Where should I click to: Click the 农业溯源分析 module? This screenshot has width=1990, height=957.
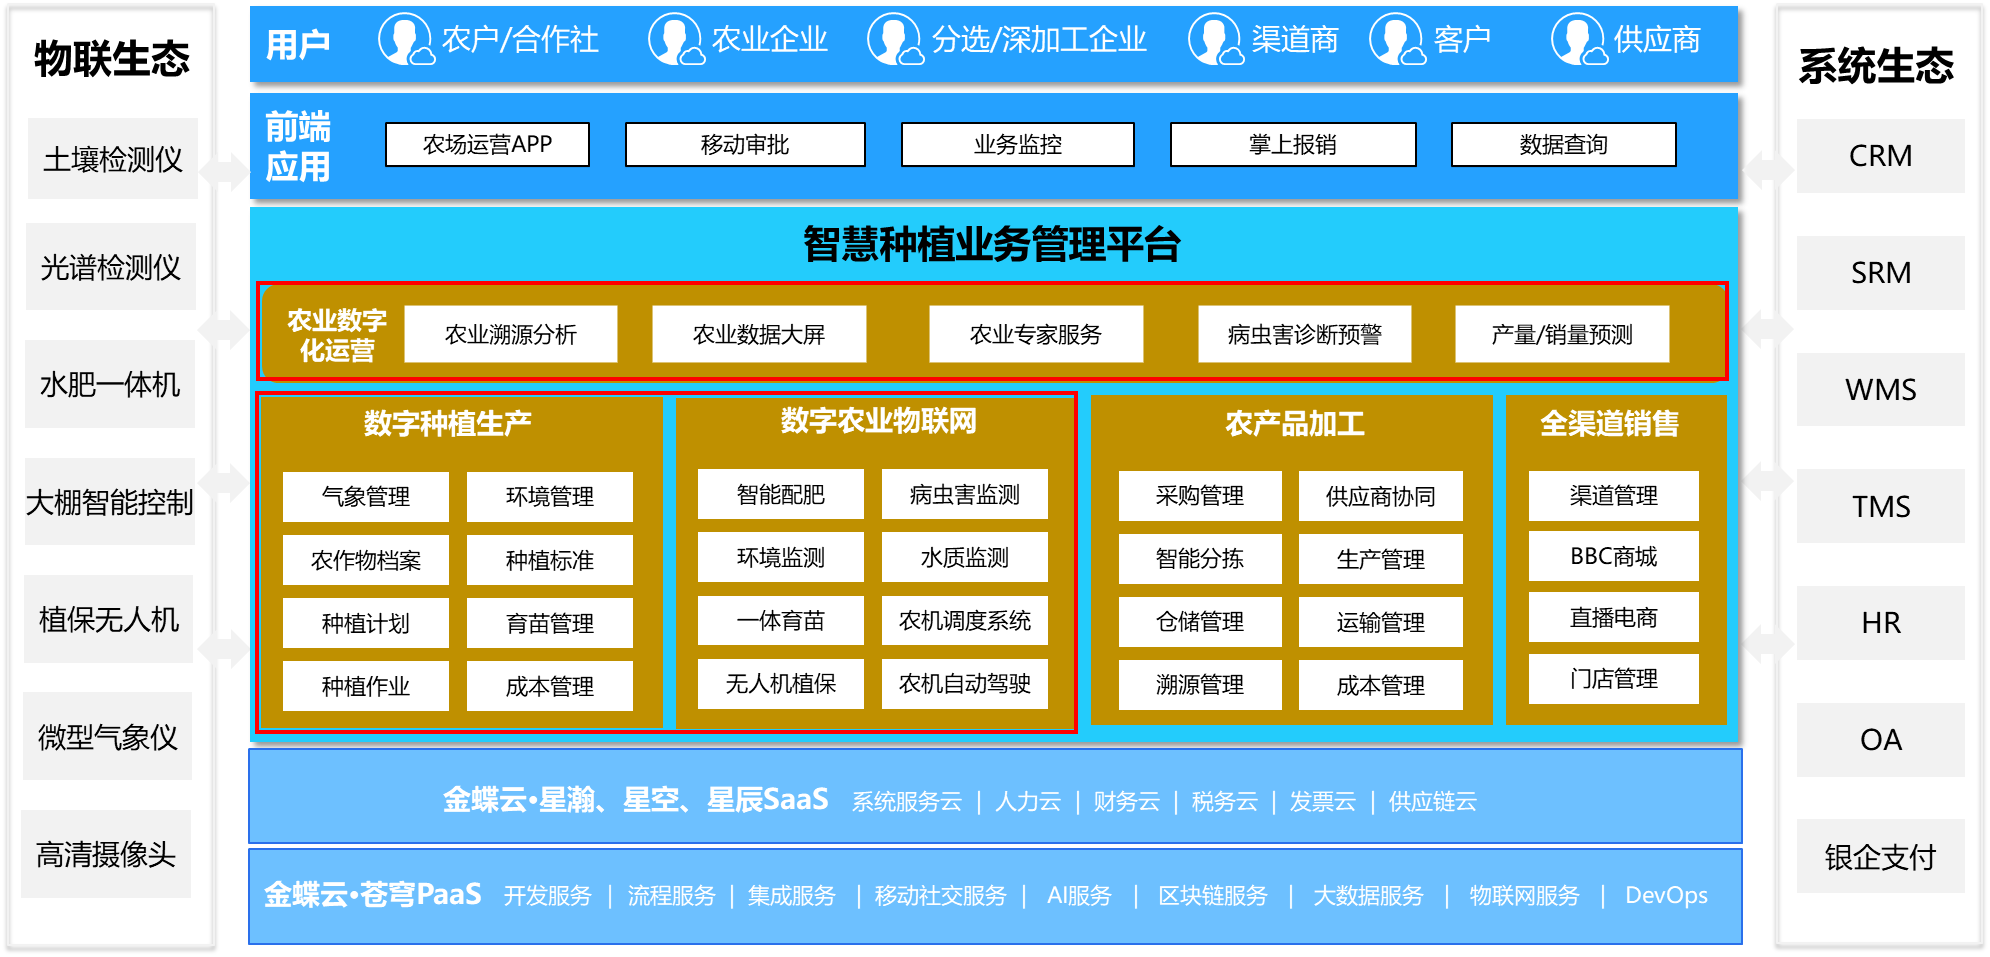click(511, 334)
